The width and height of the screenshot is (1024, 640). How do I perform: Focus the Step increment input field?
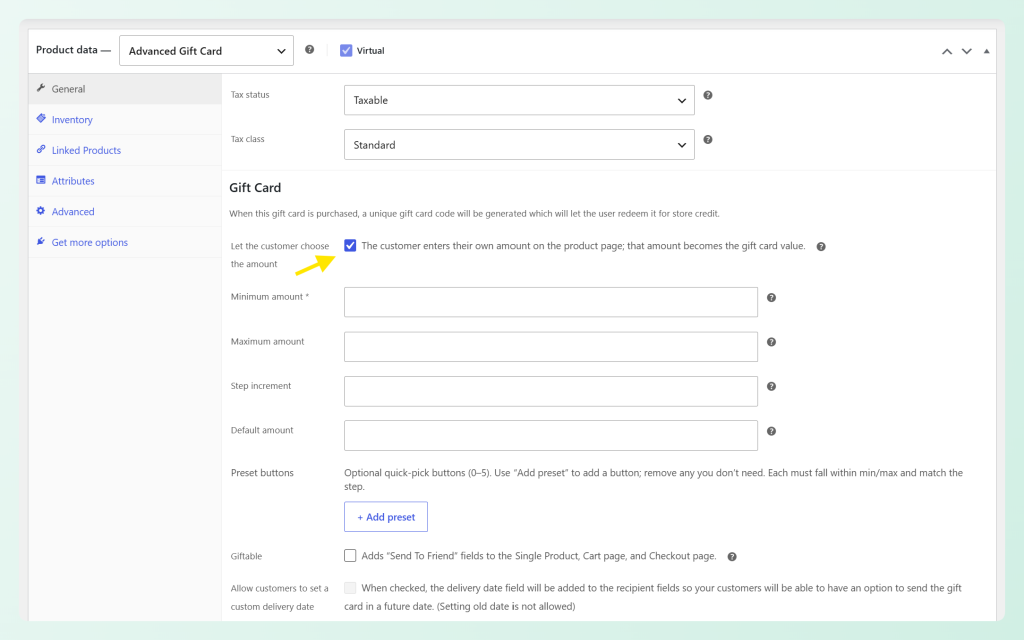click(551, 391)
